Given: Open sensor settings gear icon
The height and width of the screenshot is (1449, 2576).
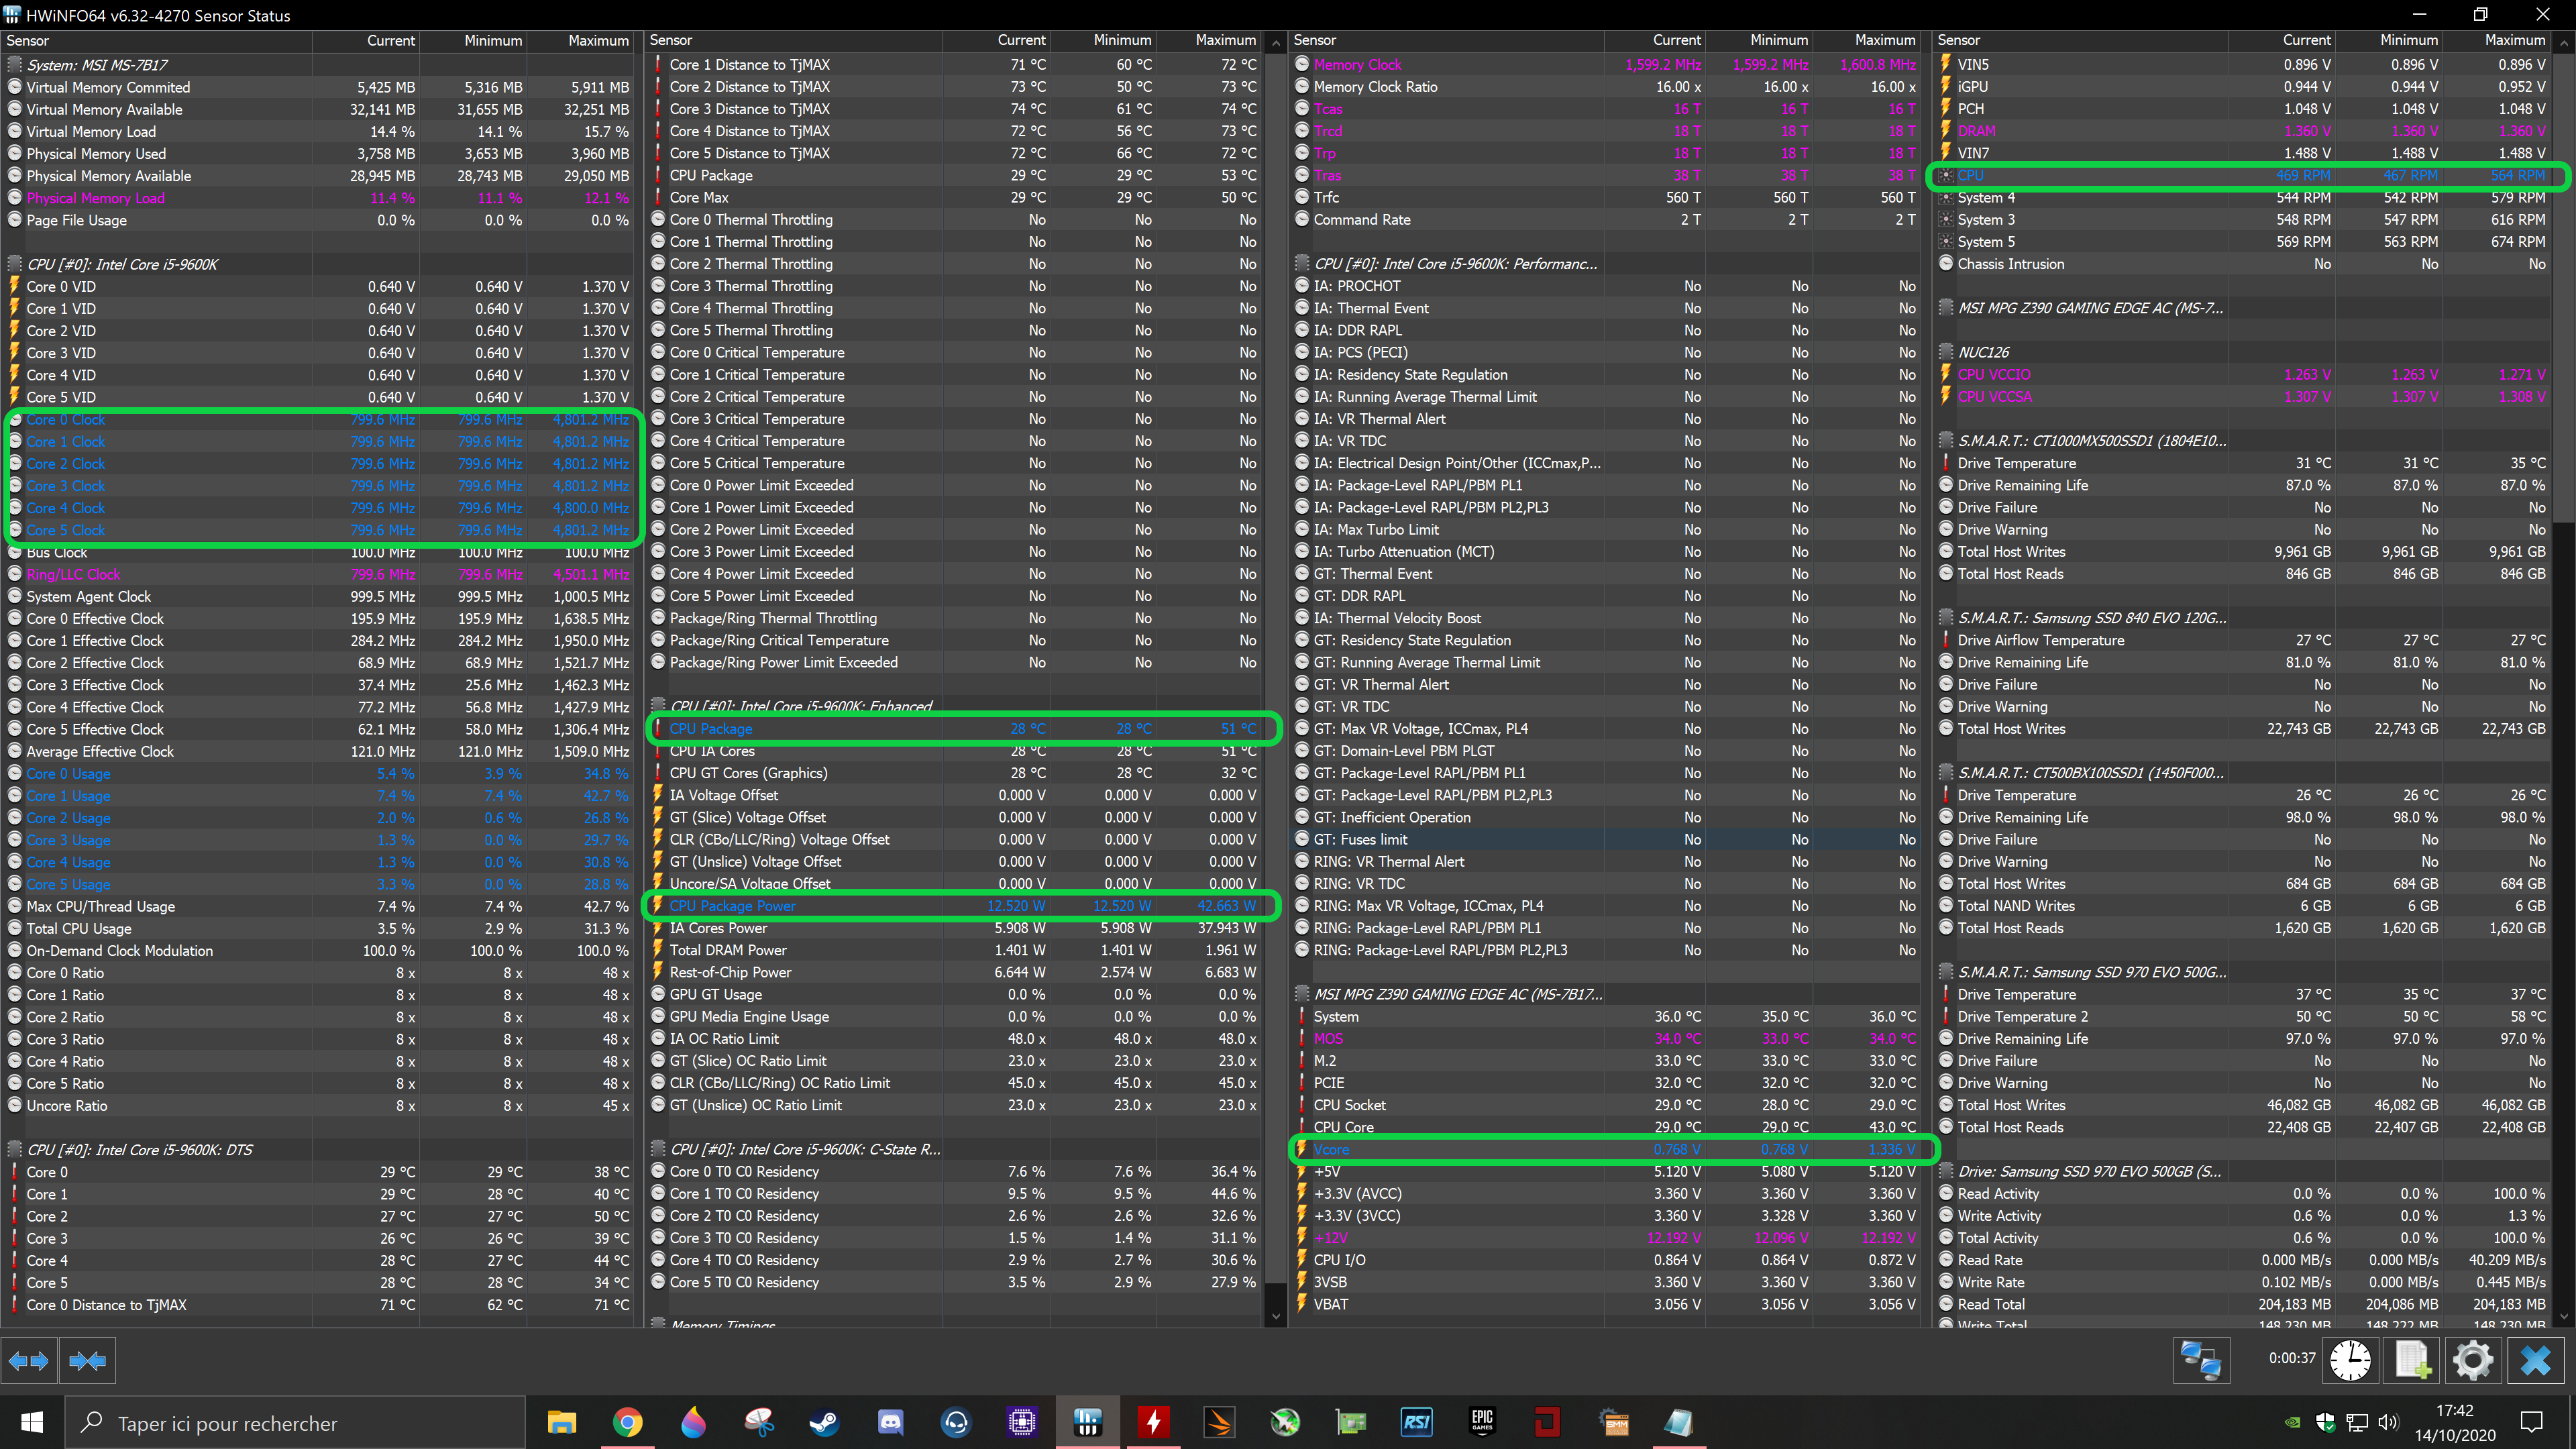Looking at the screenshot, I should tap(2473, 1360).
